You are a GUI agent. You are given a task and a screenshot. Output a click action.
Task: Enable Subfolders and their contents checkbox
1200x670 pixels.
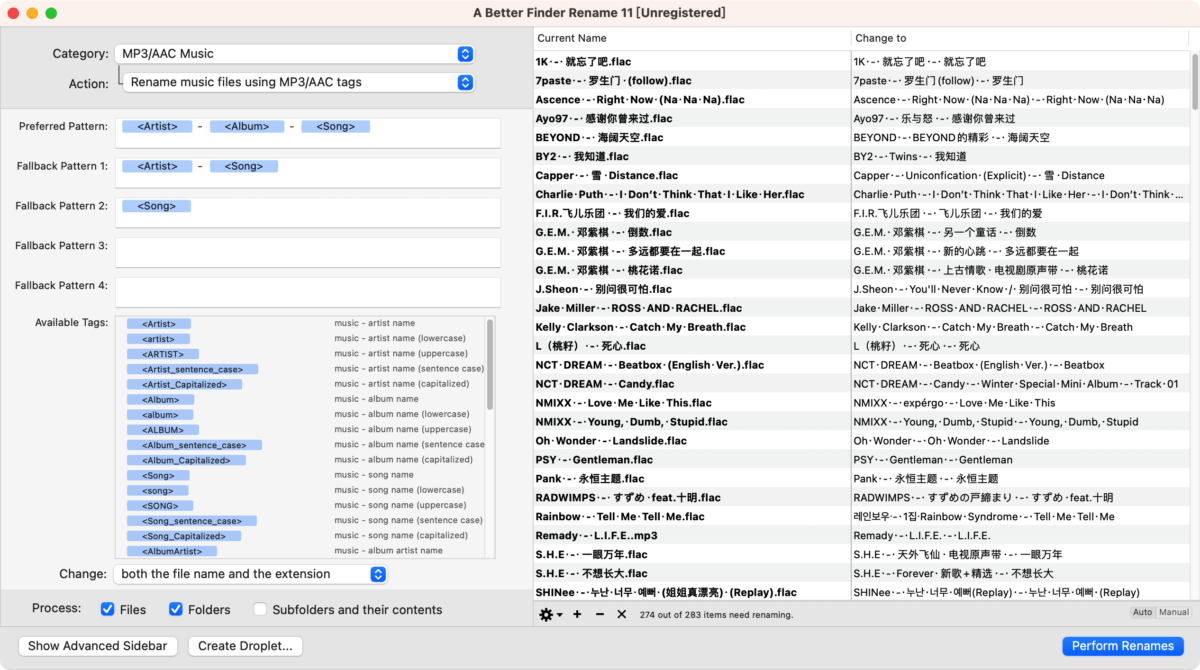(260, 609)
